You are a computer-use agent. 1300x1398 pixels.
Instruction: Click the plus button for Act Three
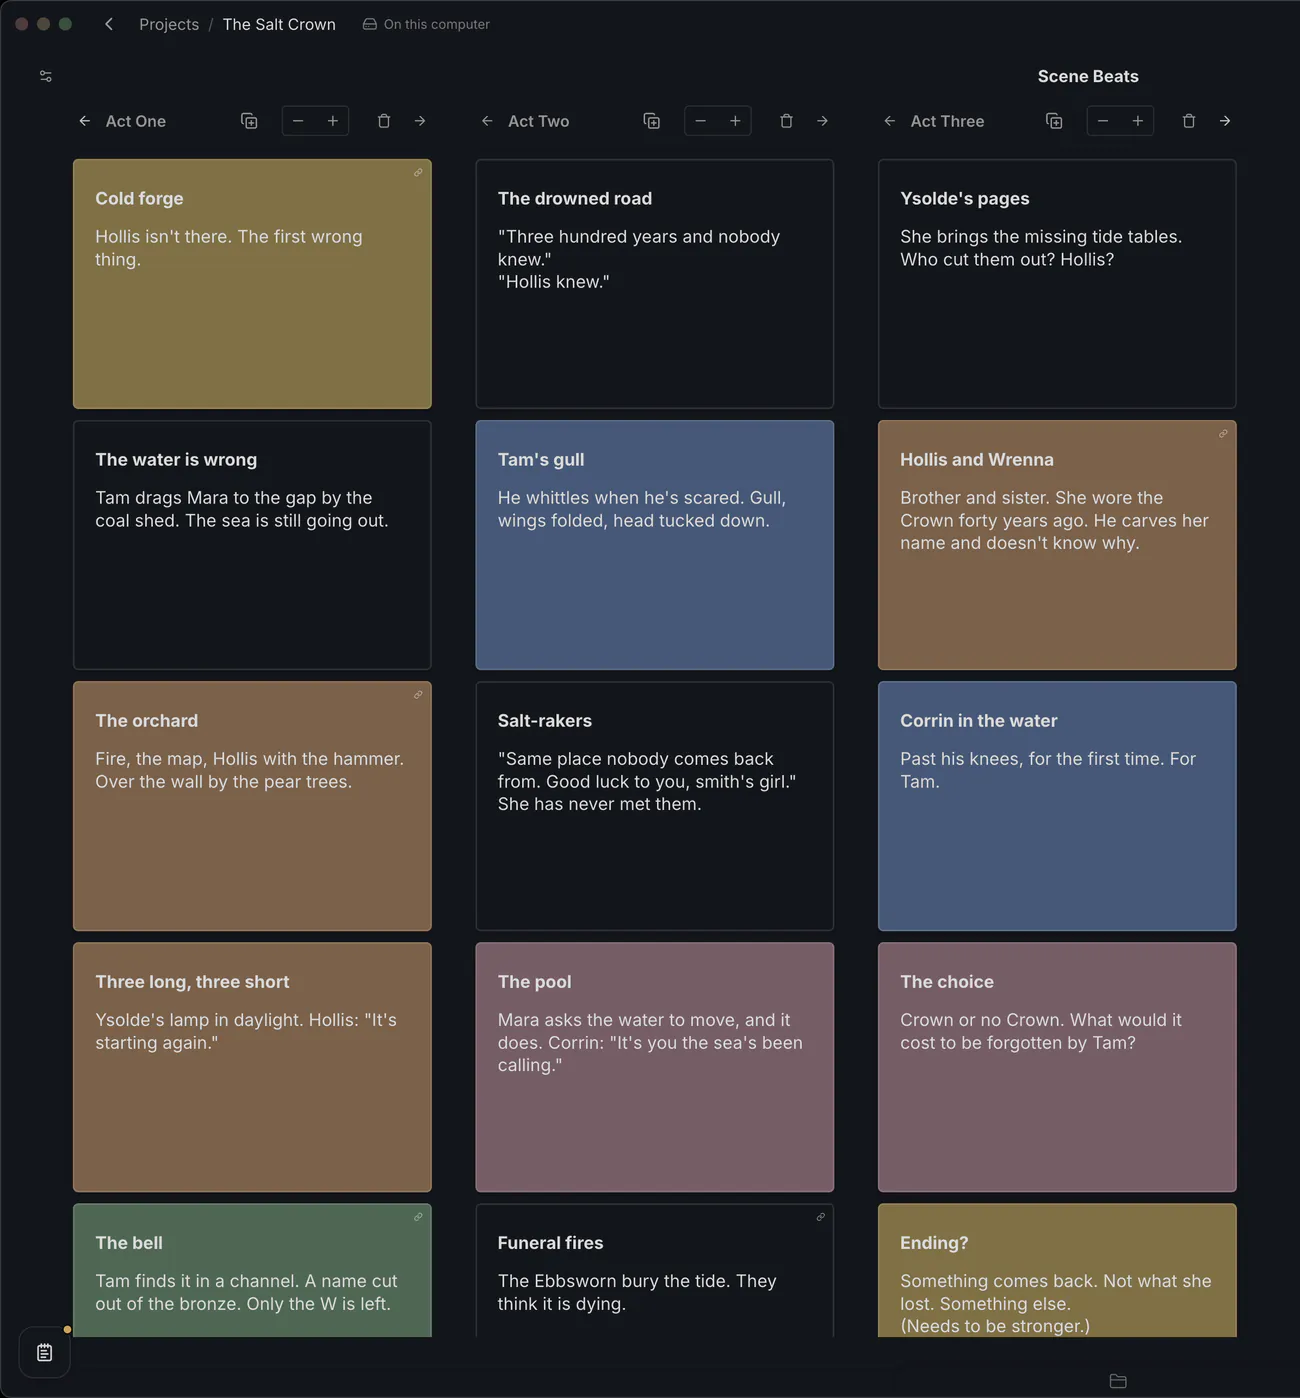(x=1138, y=121)
